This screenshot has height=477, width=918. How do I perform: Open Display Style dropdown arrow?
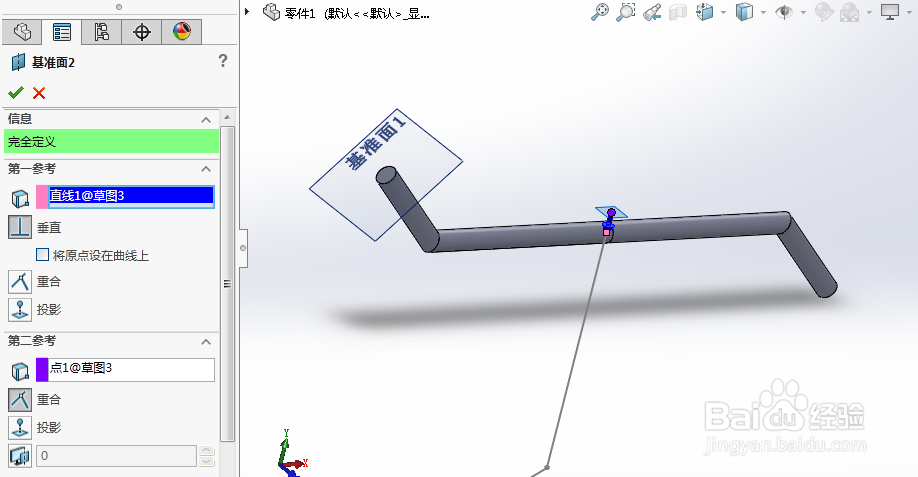tap(763, 12)
